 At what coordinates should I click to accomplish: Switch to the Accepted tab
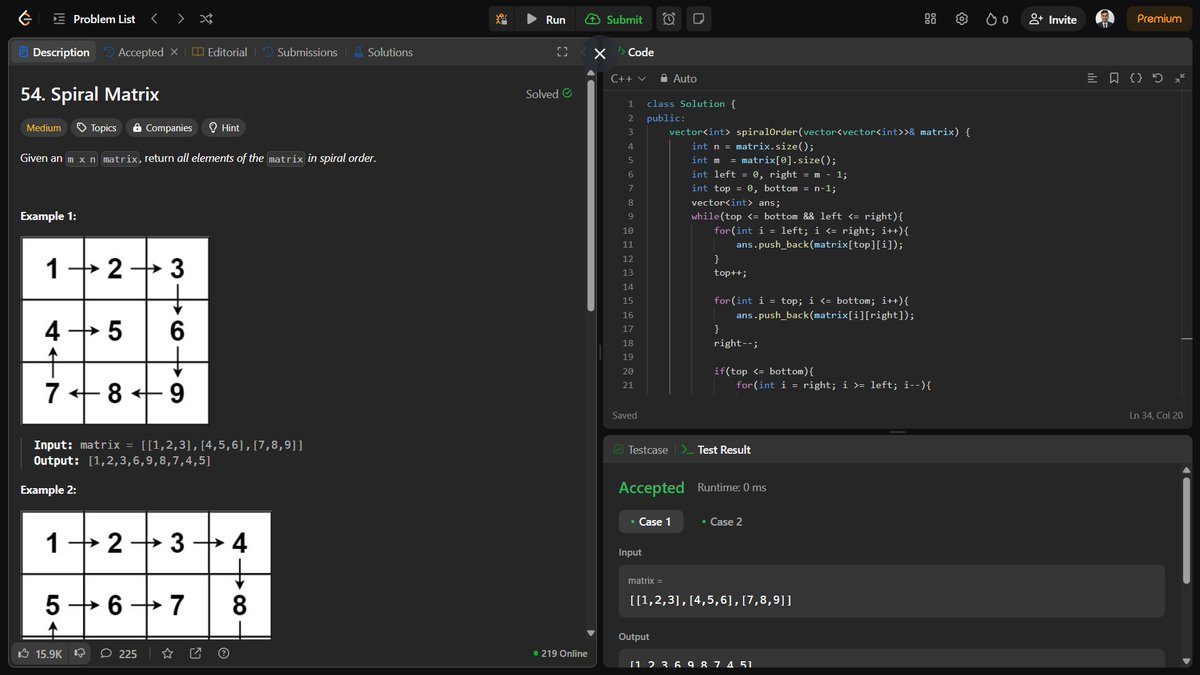pyautogui.click(x=133, y=52)
